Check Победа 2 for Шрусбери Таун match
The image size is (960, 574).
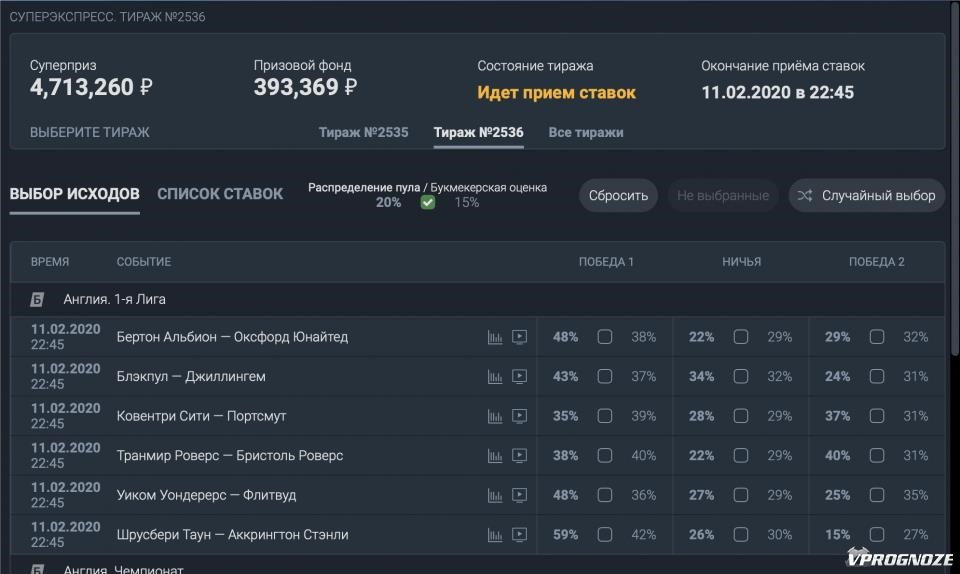877,535
